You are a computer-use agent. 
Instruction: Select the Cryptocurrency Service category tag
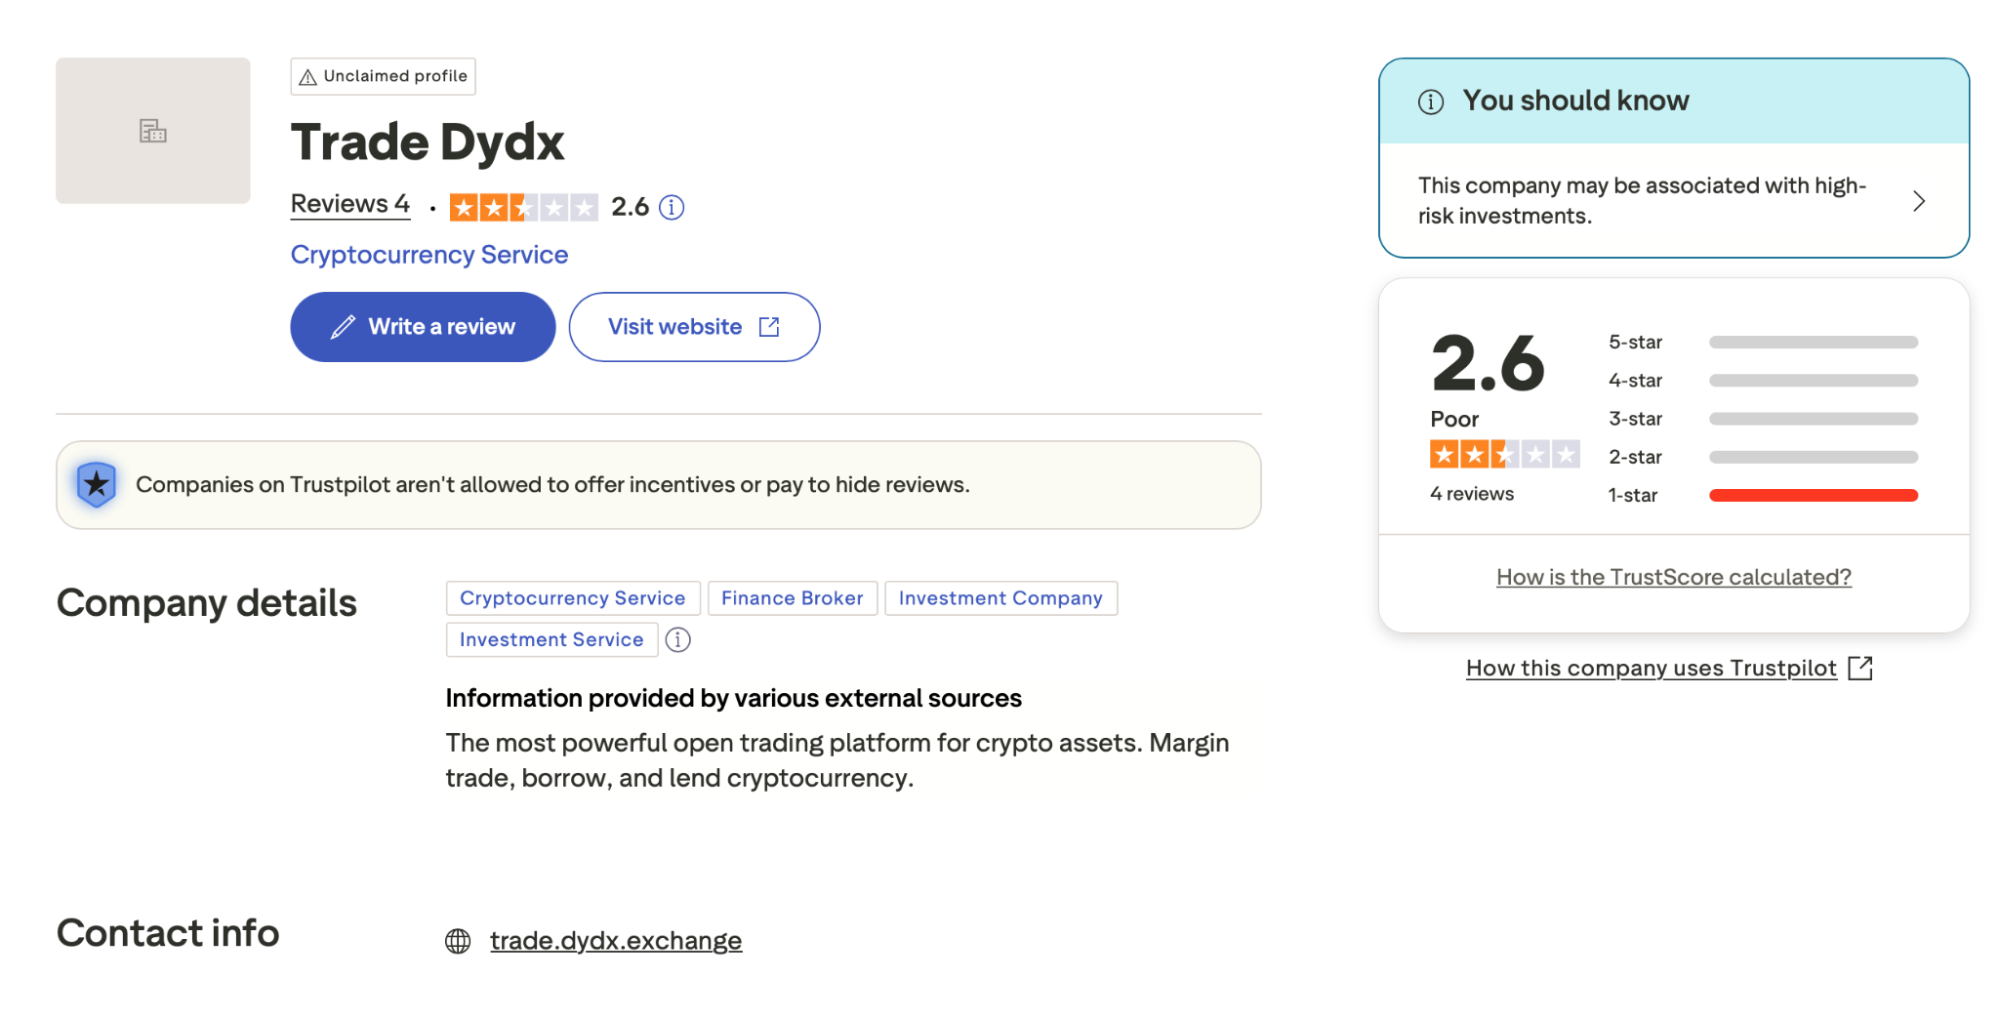pyautogui.click(x=572, y=598)
